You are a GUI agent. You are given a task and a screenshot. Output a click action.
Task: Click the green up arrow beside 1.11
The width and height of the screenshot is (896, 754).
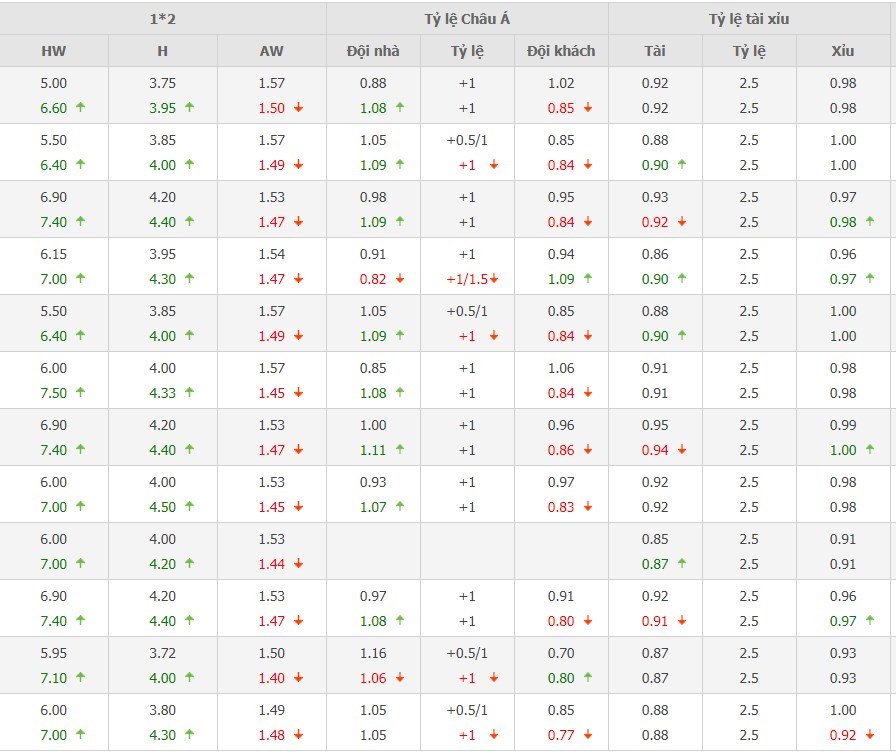[400, 450]
